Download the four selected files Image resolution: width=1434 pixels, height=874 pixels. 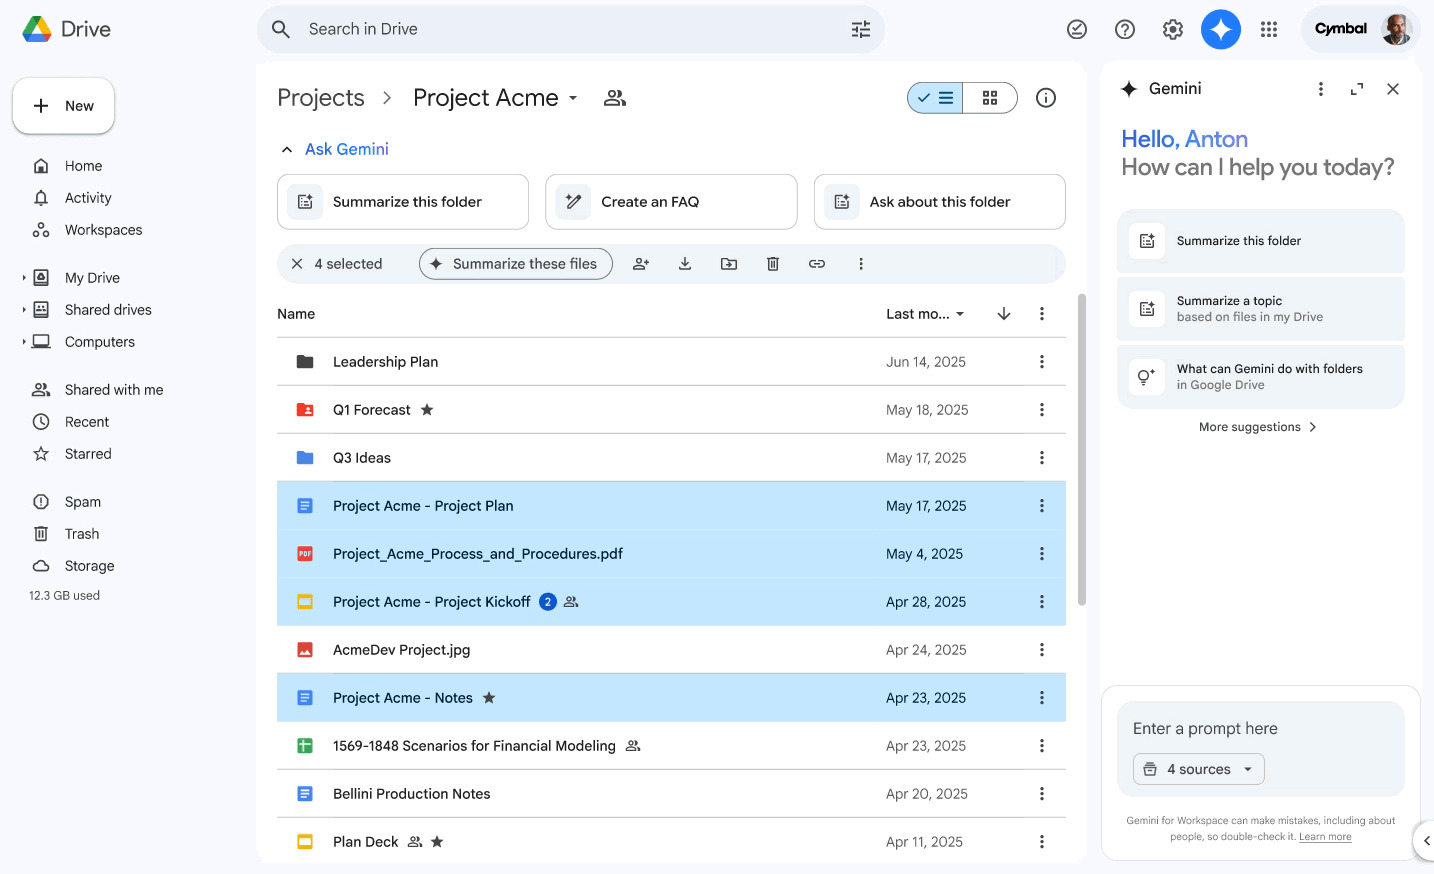pyautogui.click(x=685, y=263)
